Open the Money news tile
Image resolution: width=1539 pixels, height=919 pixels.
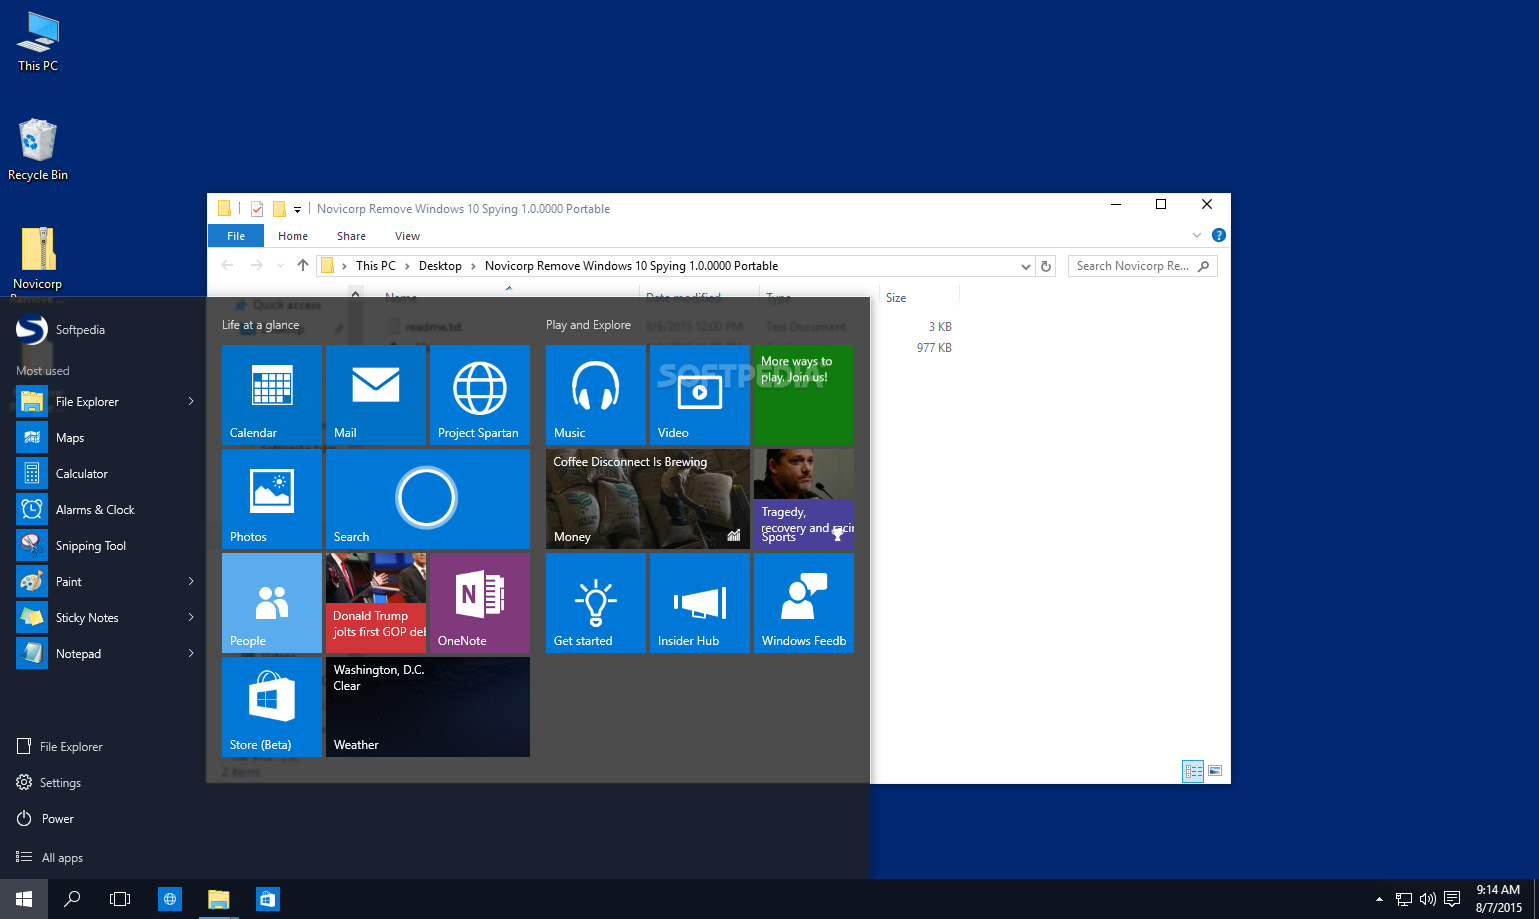(648, 499)
